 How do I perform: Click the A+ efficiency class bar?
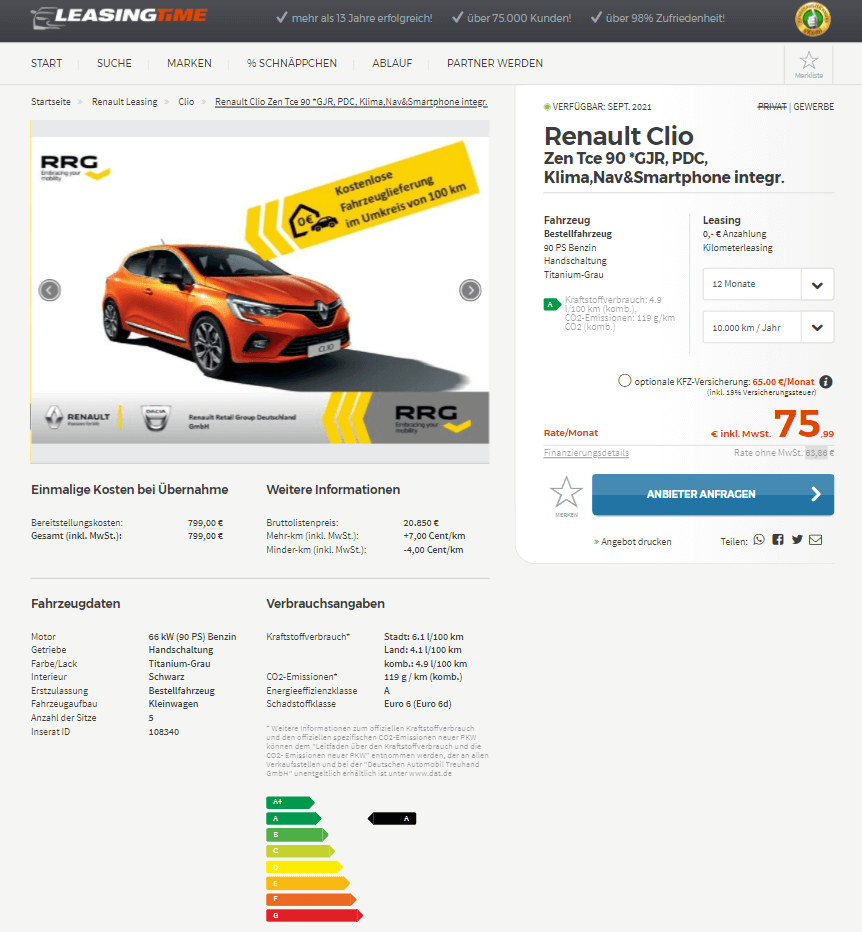[x=290, y=802]
